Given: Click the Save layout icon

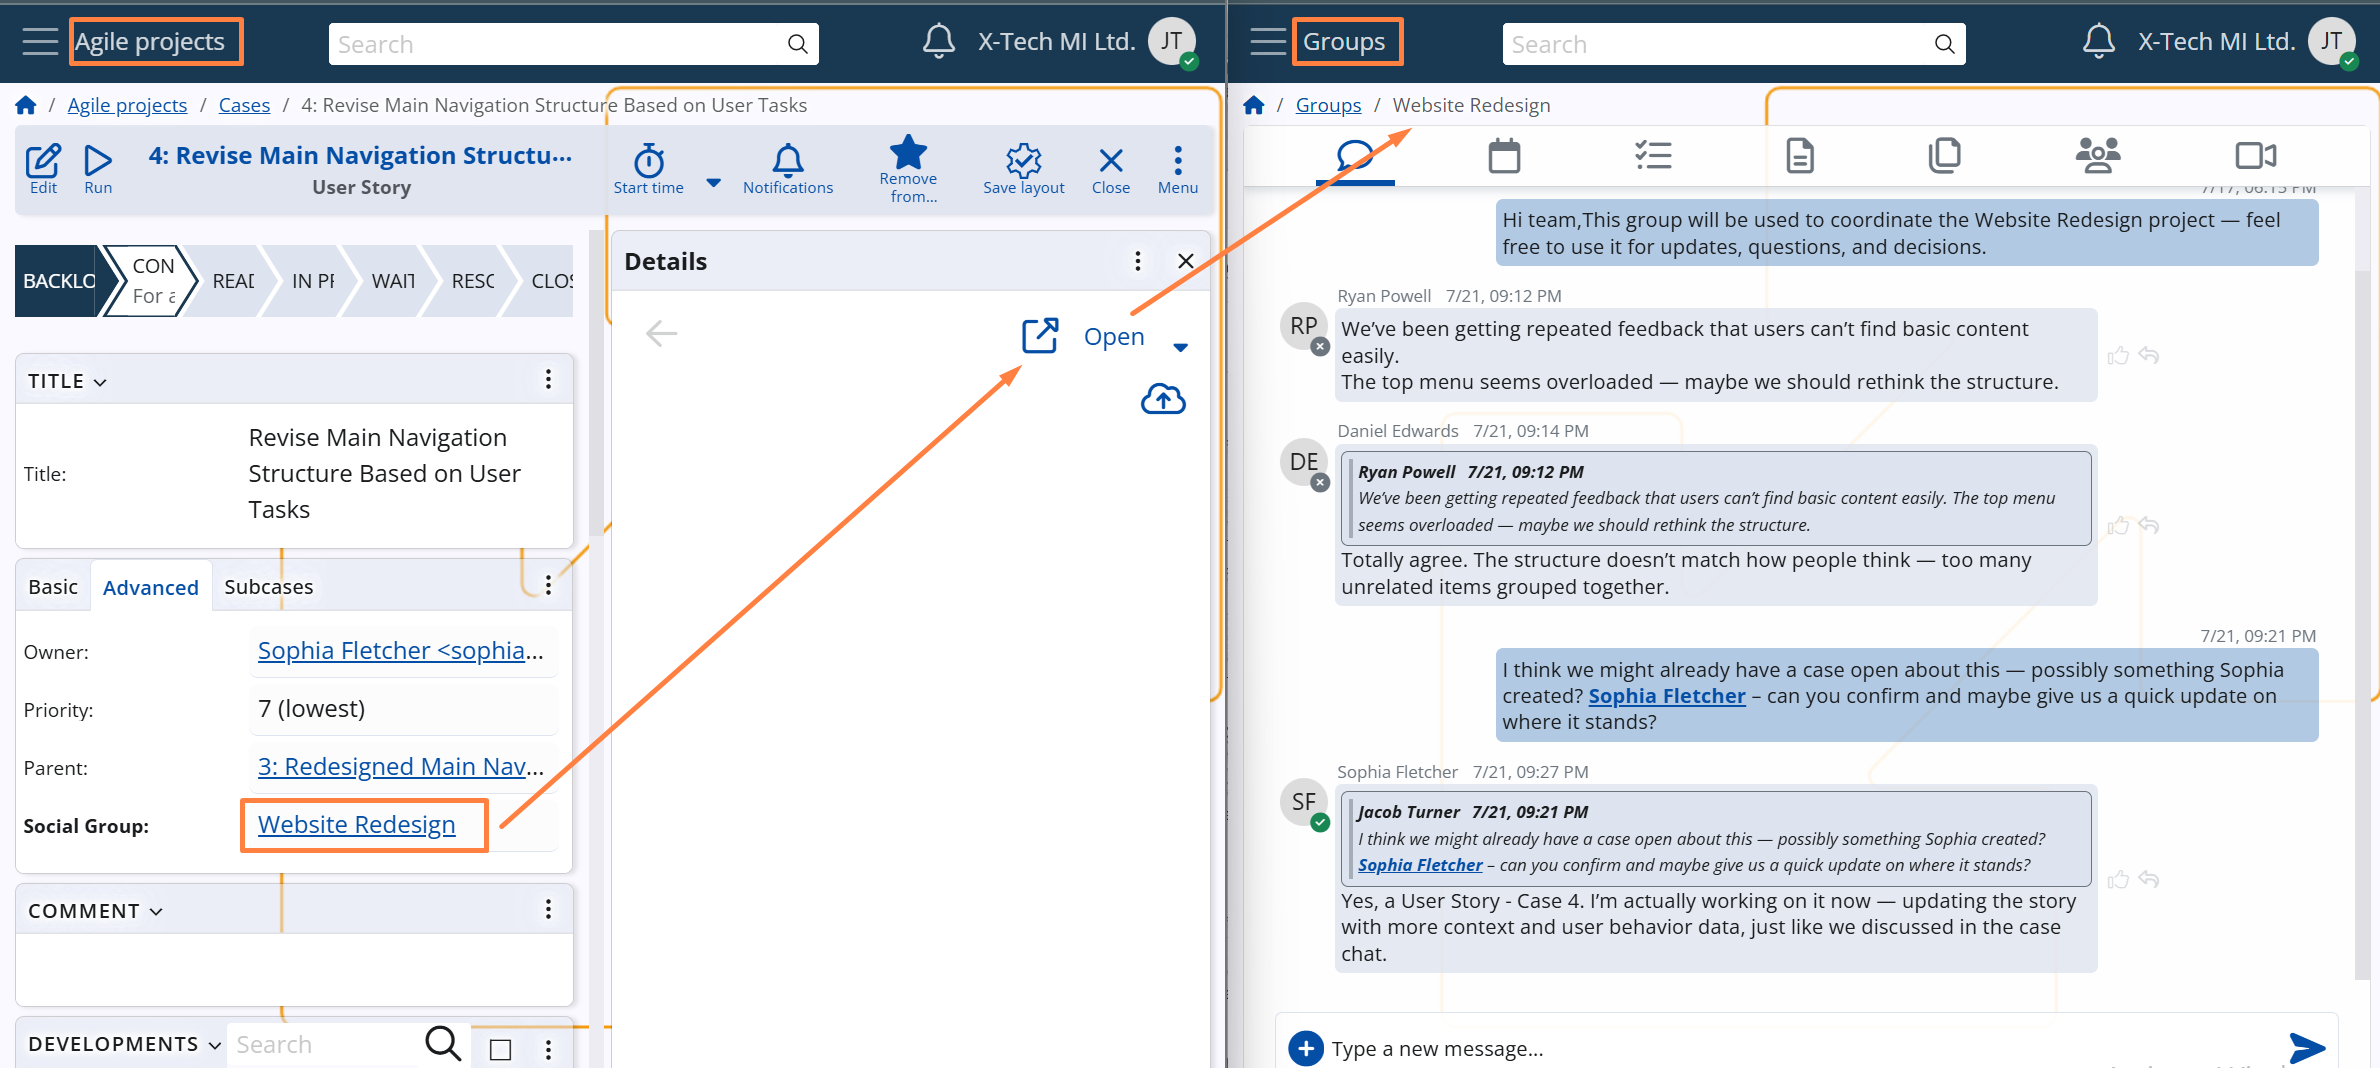Looking at the screenshot, I should point(1023,160).
